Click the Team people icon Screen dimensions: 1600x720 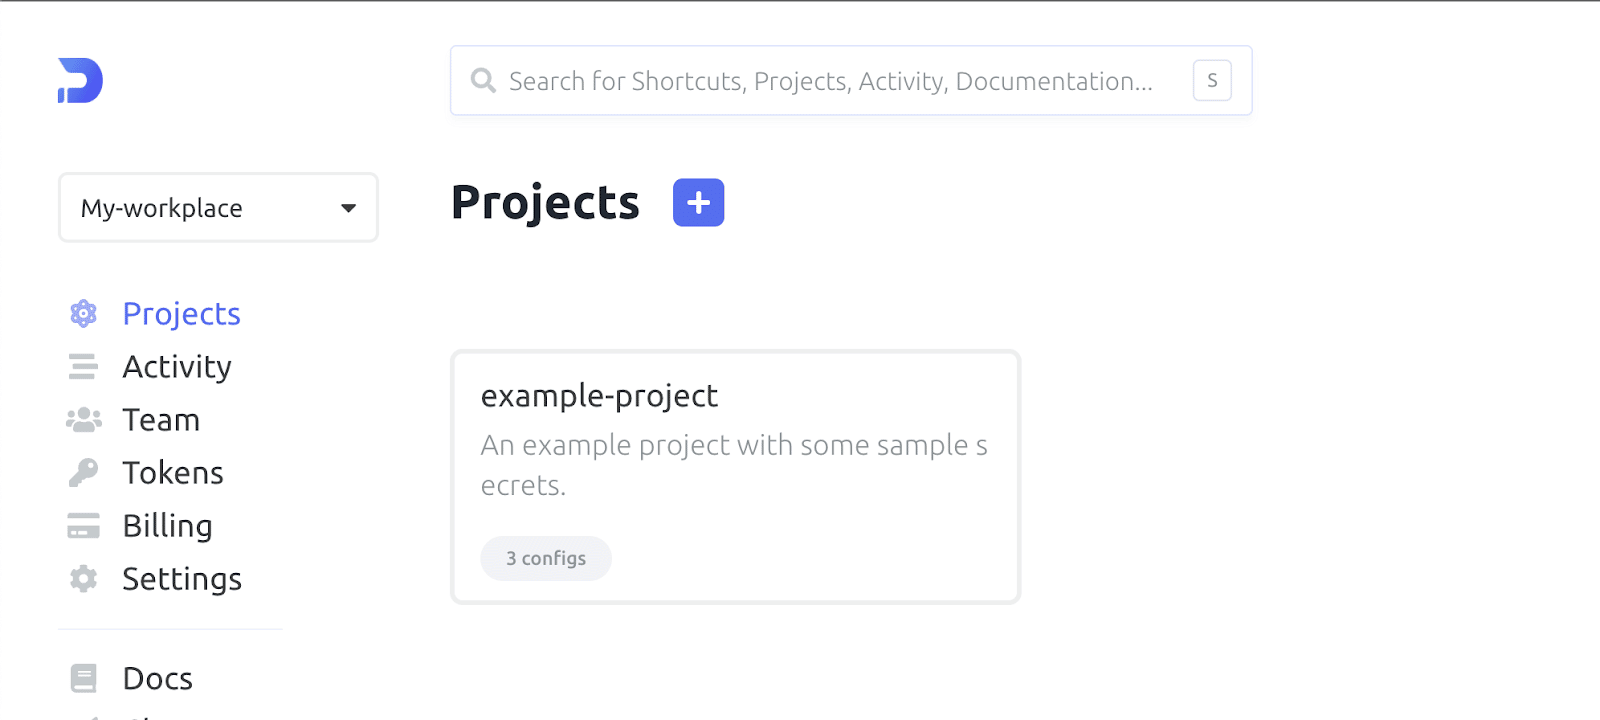tap(84, 419)
